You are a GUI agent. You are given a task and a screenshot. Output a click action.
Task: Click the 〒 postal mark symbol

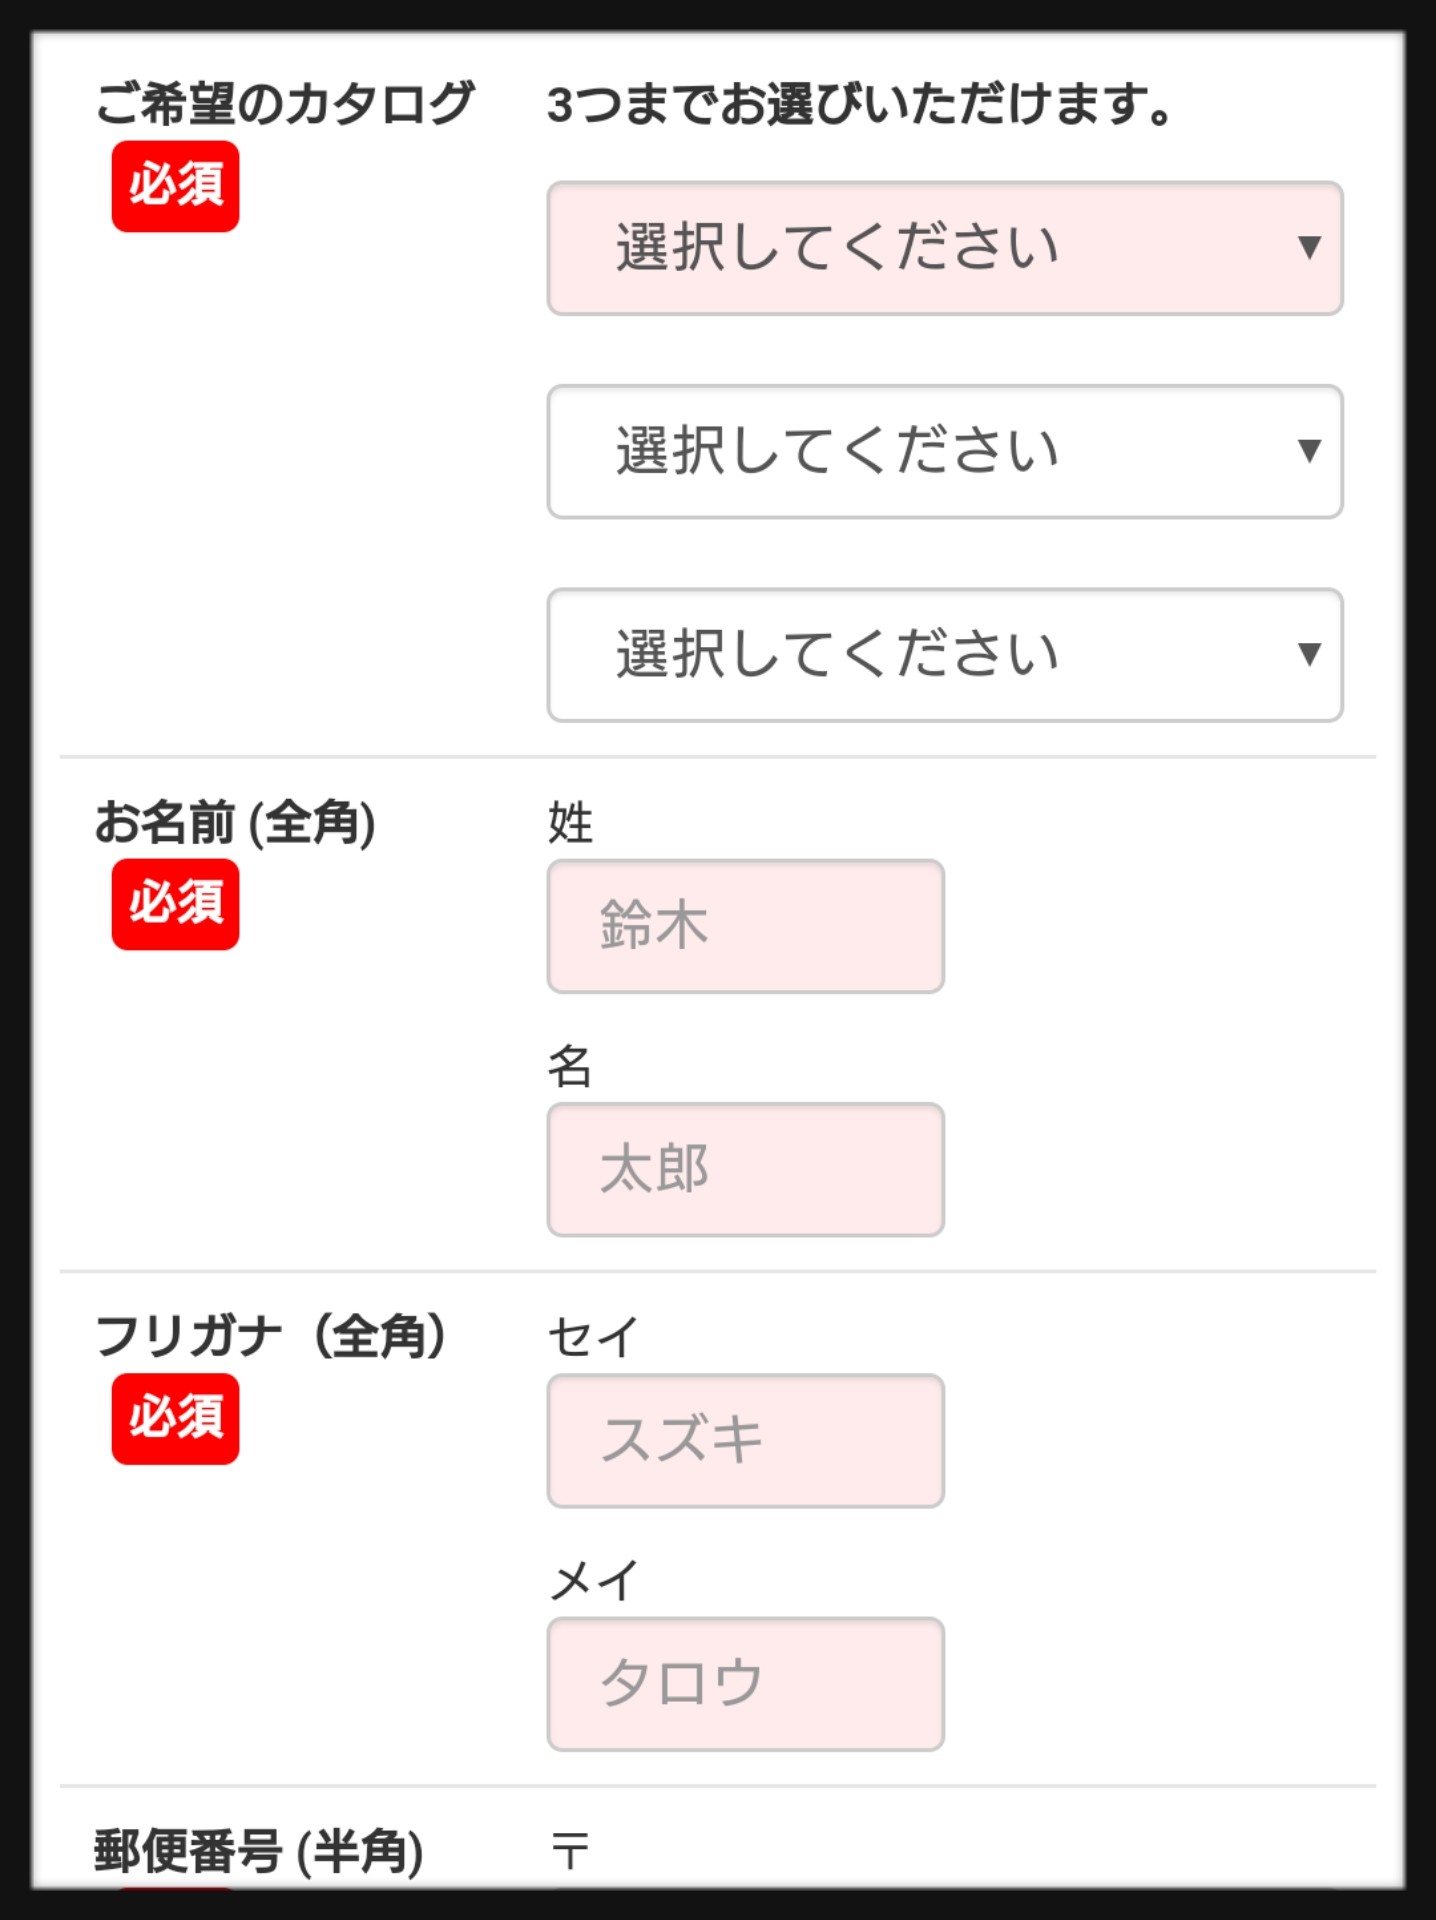point(570,1850)
